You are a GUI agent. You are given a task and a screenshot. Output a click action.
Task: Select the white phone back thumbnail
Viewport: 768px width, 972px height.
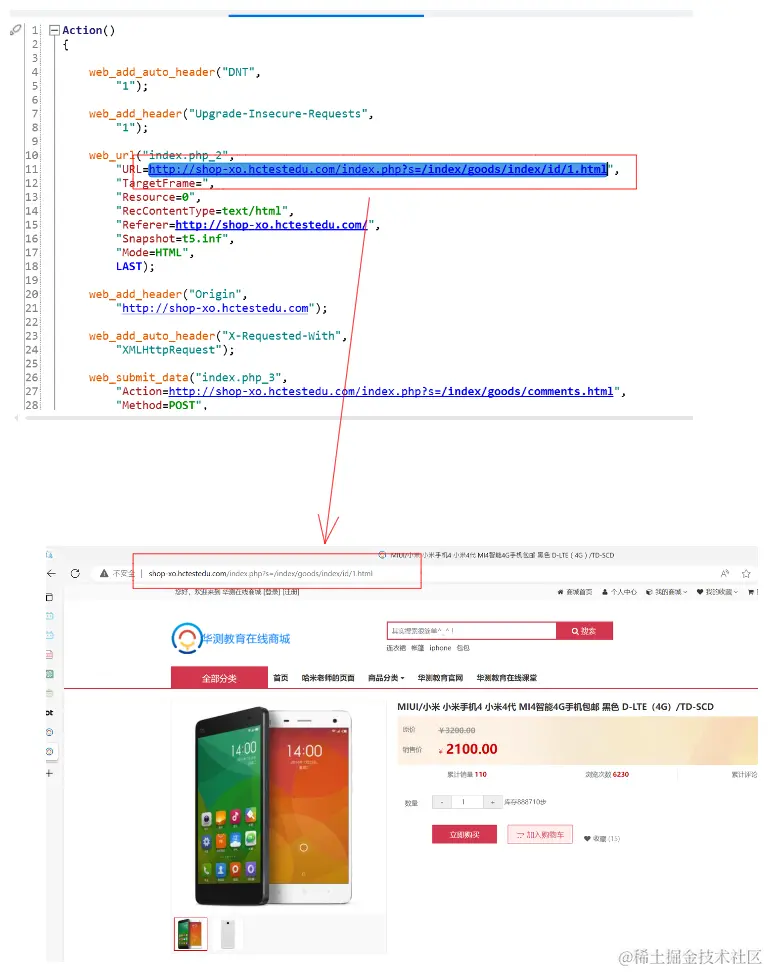227,934
